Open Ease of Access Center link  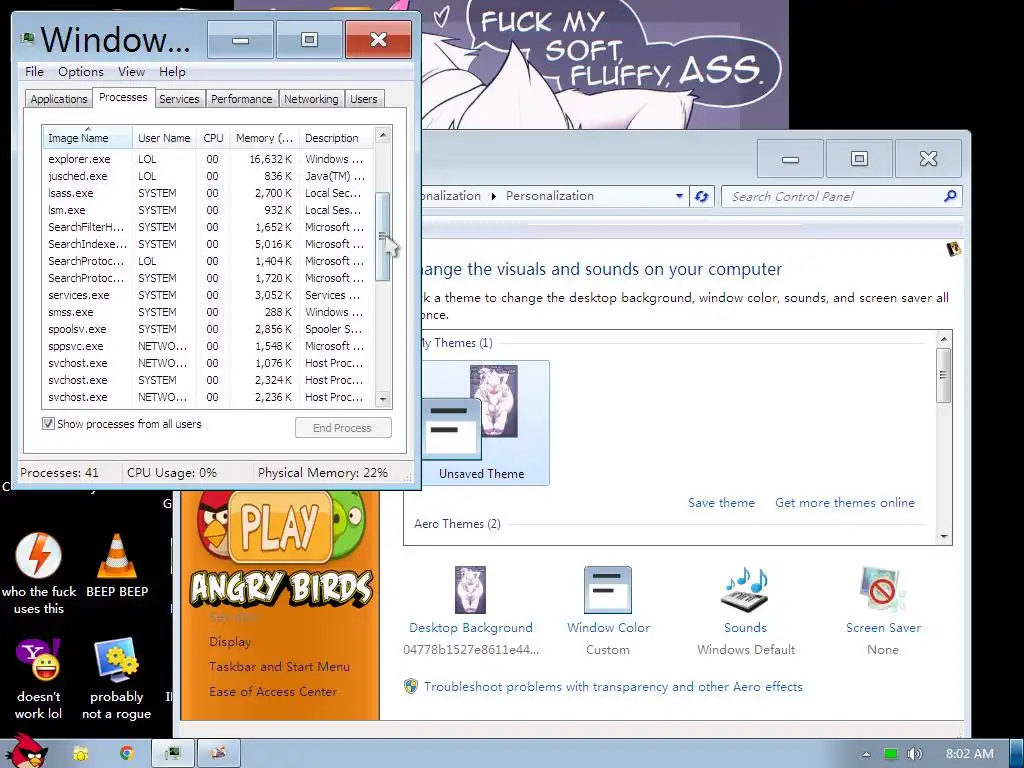pyautogui.click(x=273, y=691)
